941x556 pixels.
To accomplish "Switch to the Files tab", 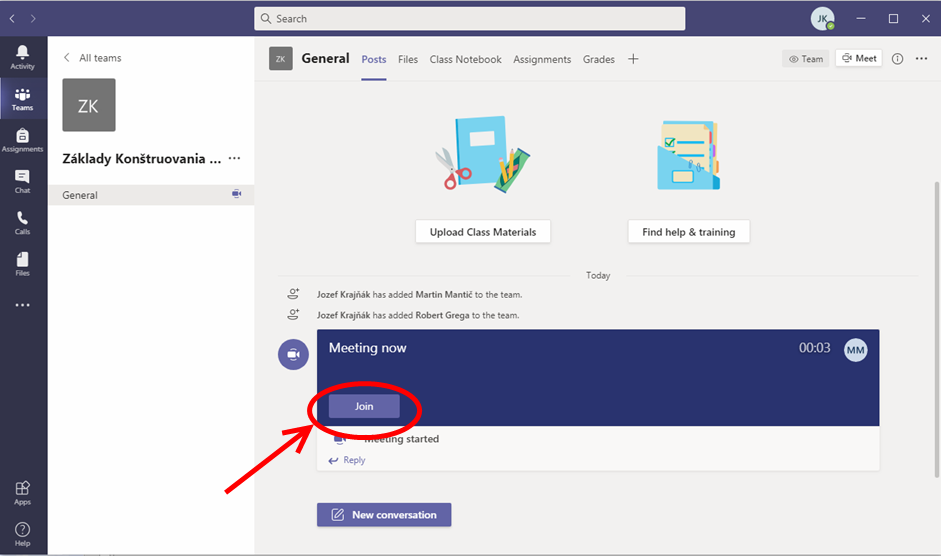I will 408,59.
